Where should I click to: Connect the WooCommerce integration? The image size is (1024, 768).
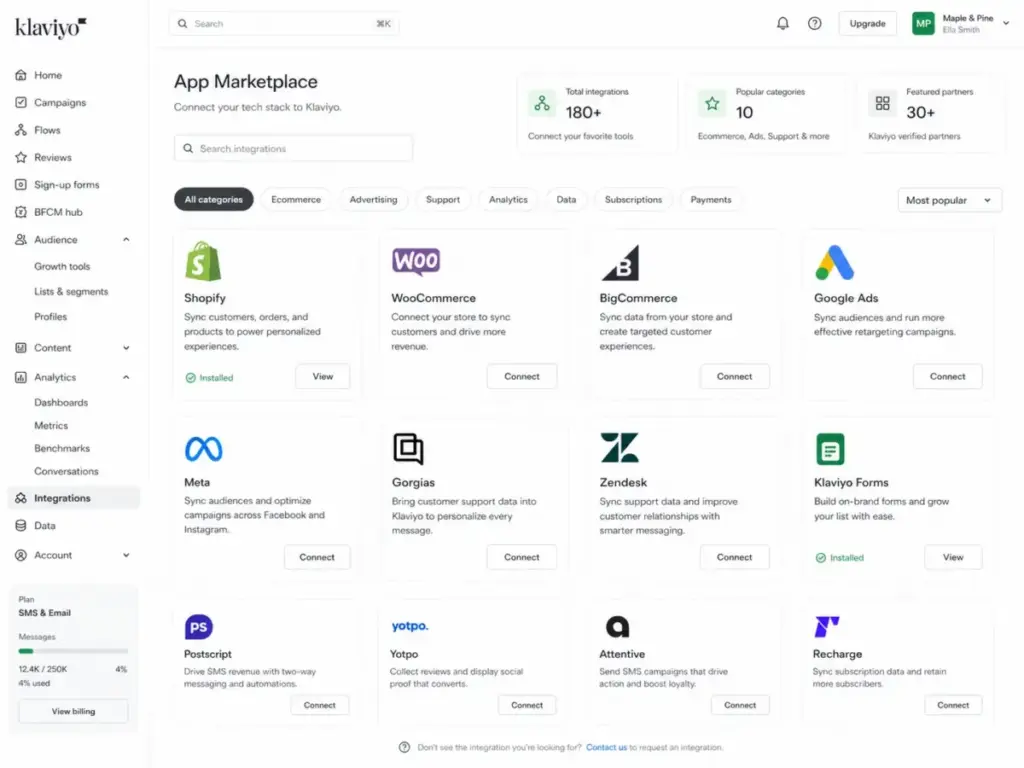click(522, 377)
